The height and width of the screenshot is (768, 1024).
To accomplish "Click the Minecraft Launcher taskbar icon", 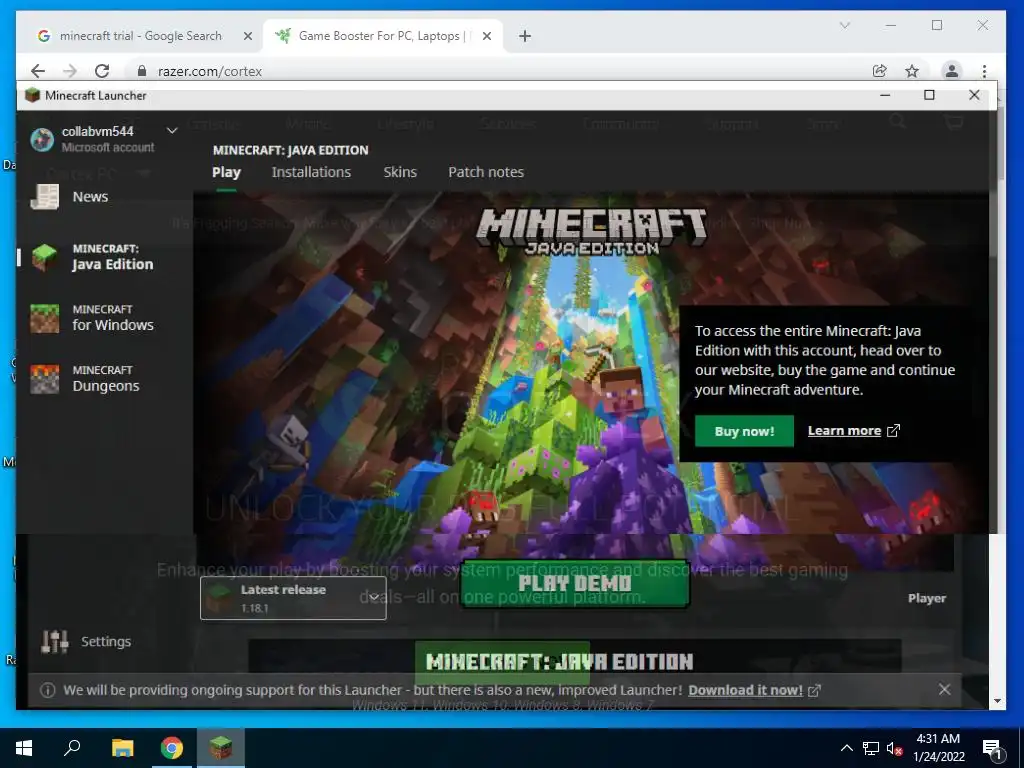I will point(221,748).
